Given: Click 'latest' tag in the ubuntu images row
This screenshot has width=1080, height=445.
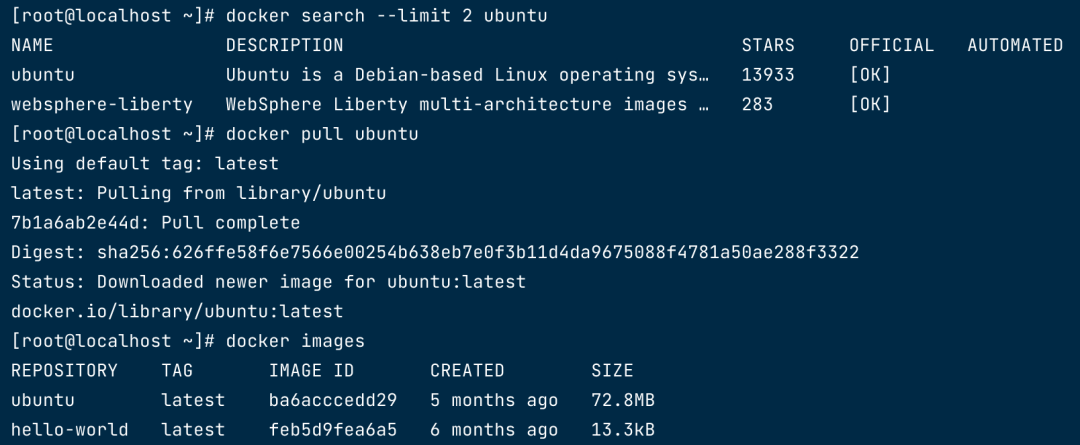Looking at the screenshot, I should tap(193, 400).
